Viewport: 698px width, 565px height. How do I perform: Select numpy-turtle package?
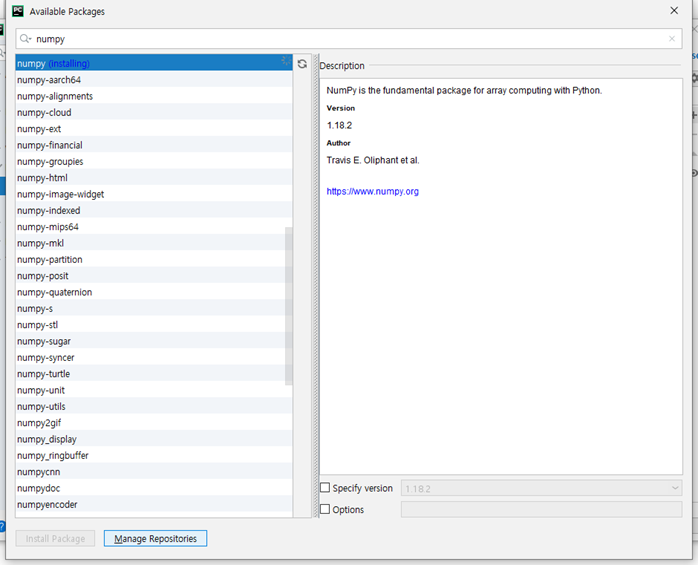(x=154, y=374)
